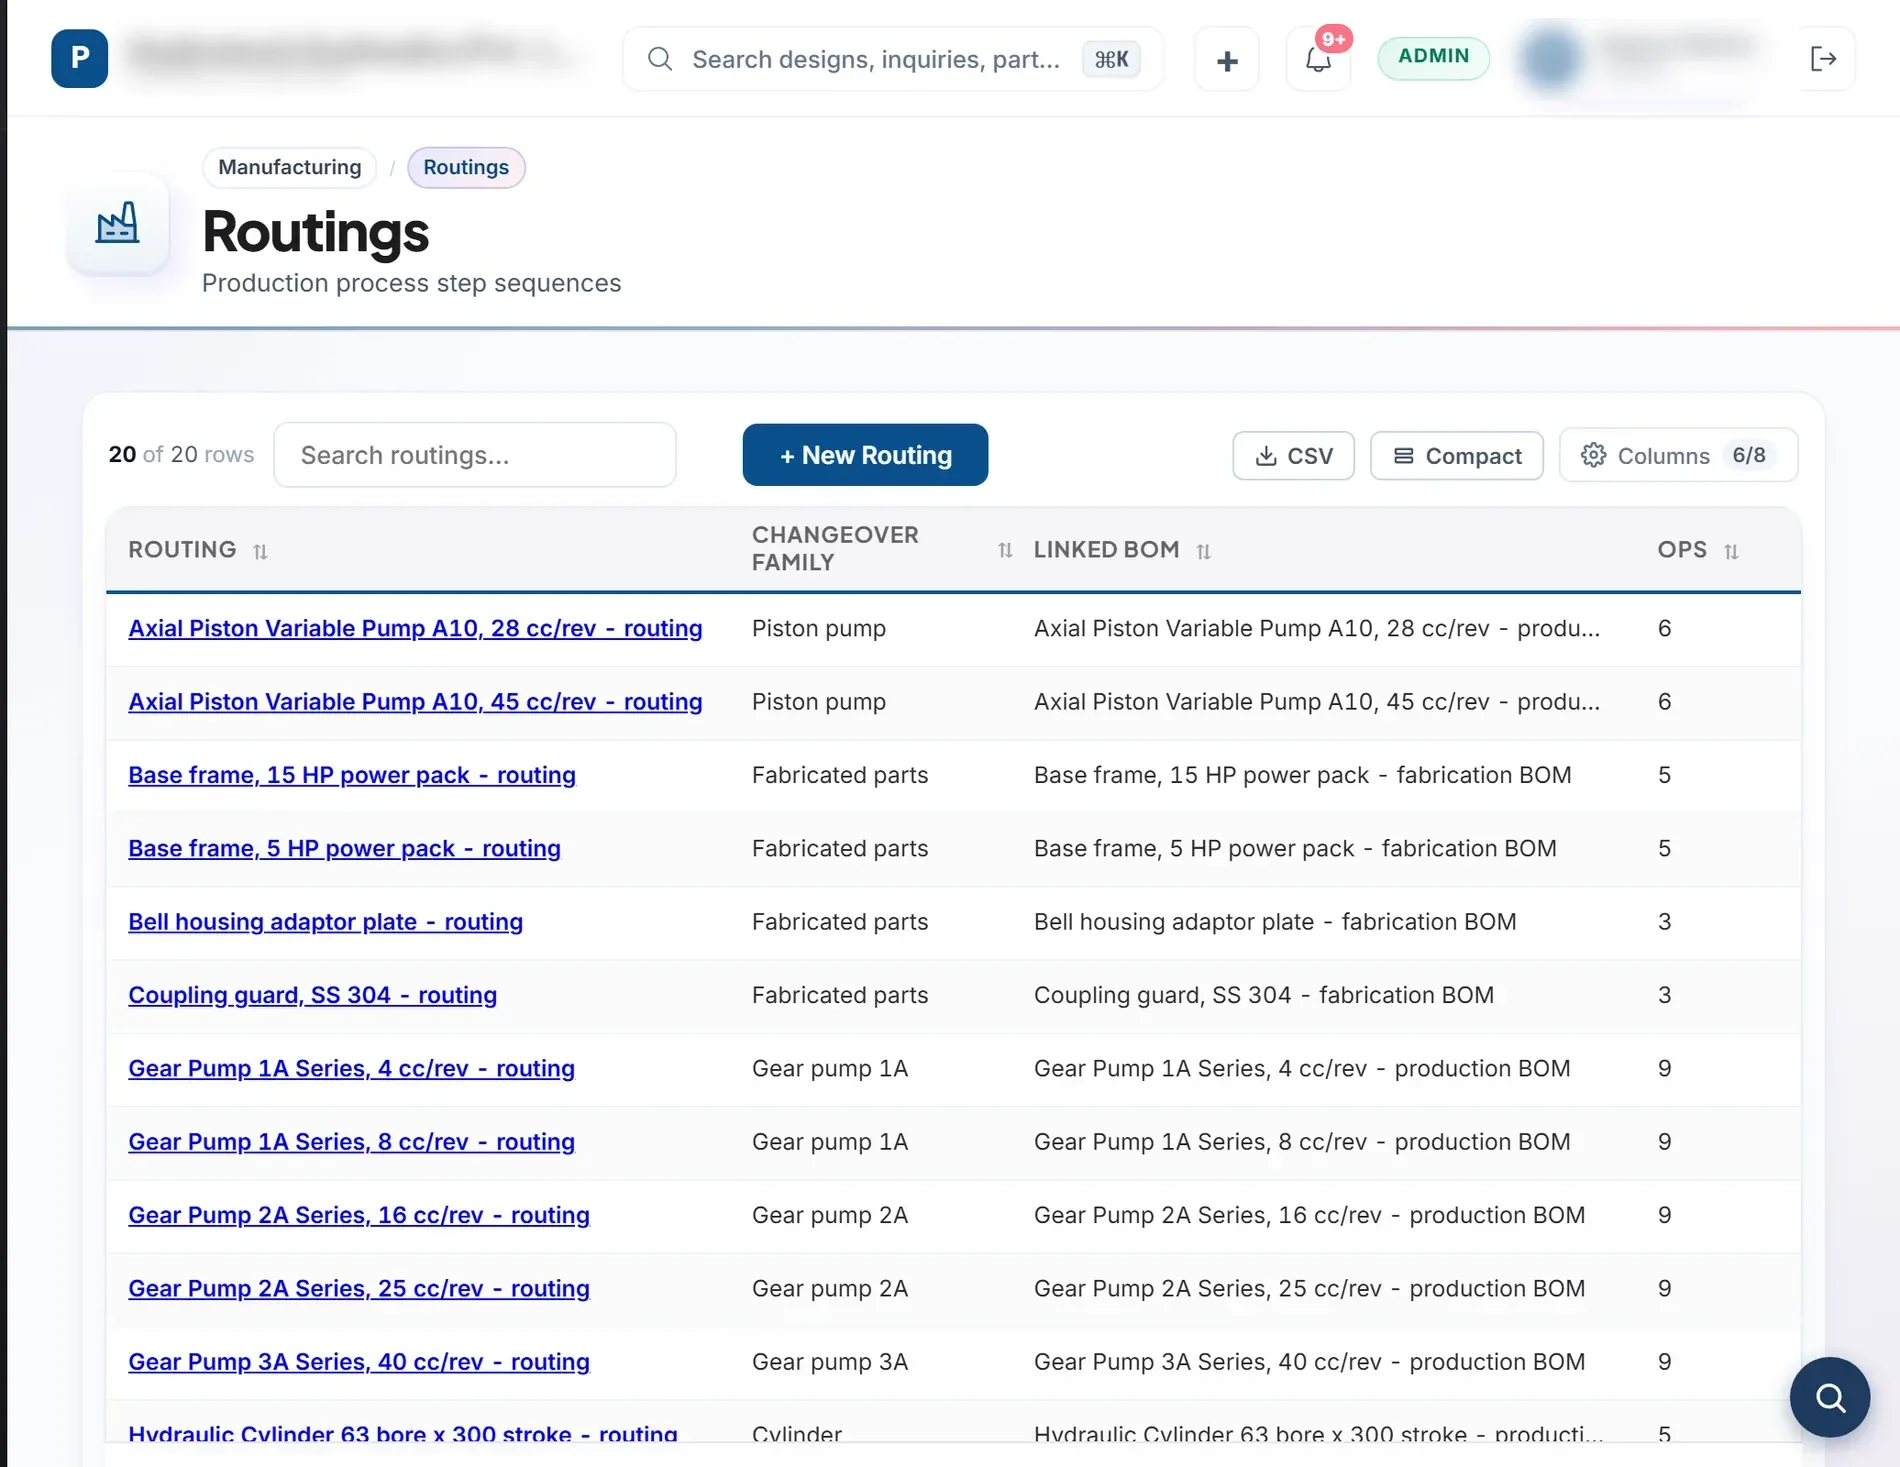Sort by Linked BOM column arrows

[x=1203, y=551]
